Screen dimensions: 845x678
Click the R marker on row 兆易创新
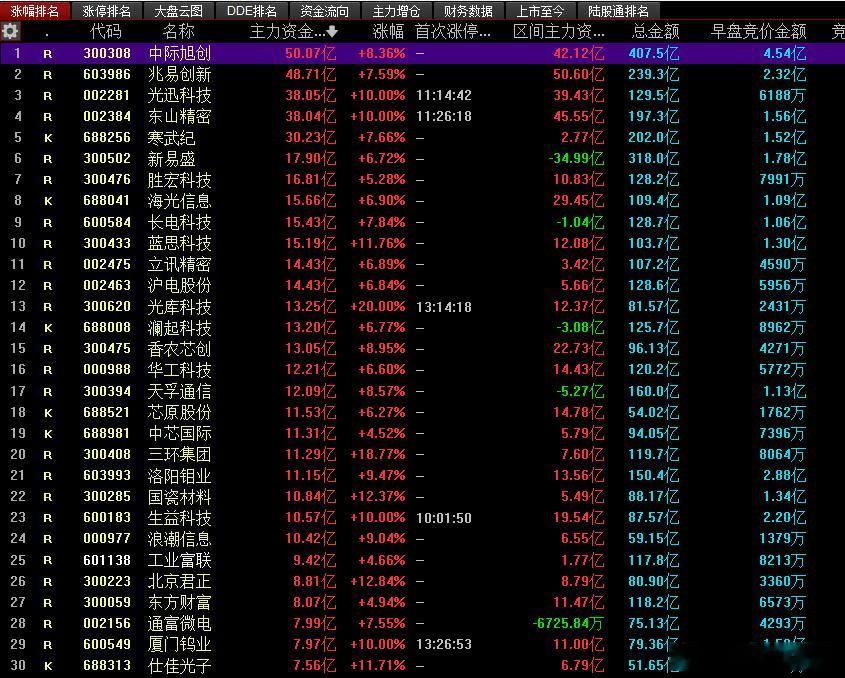tap(48, 75)
